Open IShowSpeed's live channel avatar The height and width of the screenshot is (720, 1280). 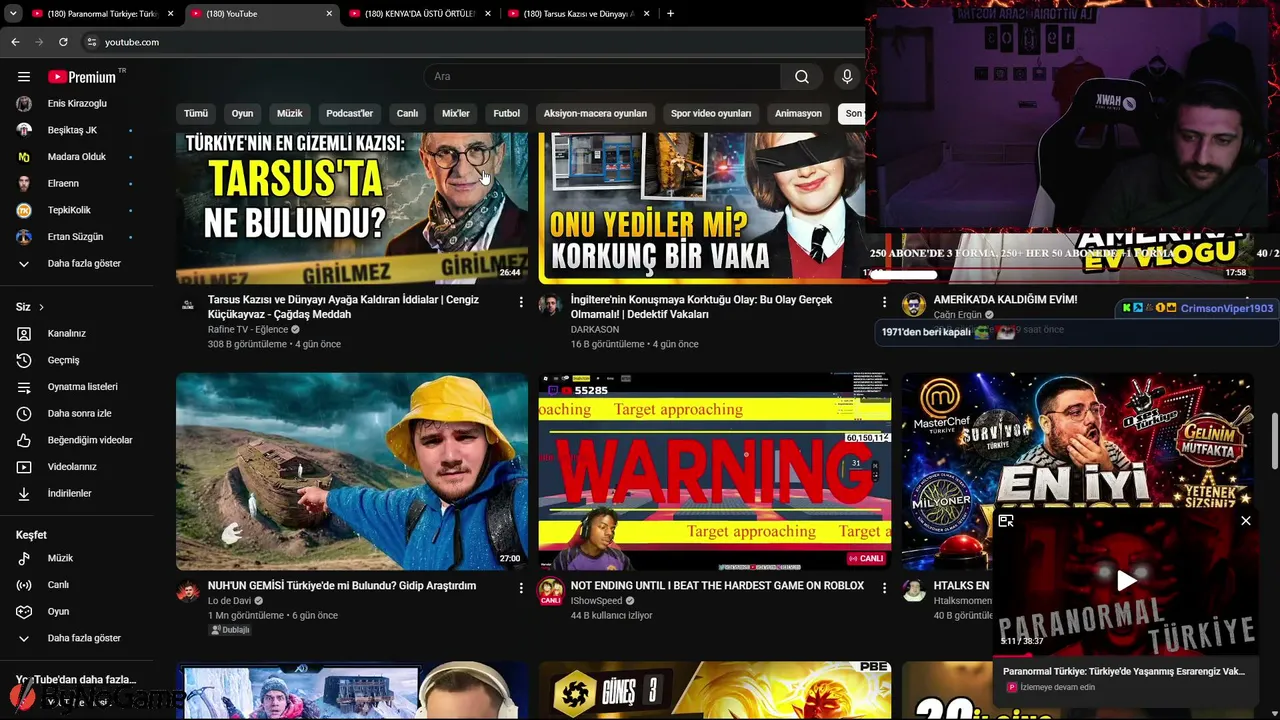[x=550, y=591]
